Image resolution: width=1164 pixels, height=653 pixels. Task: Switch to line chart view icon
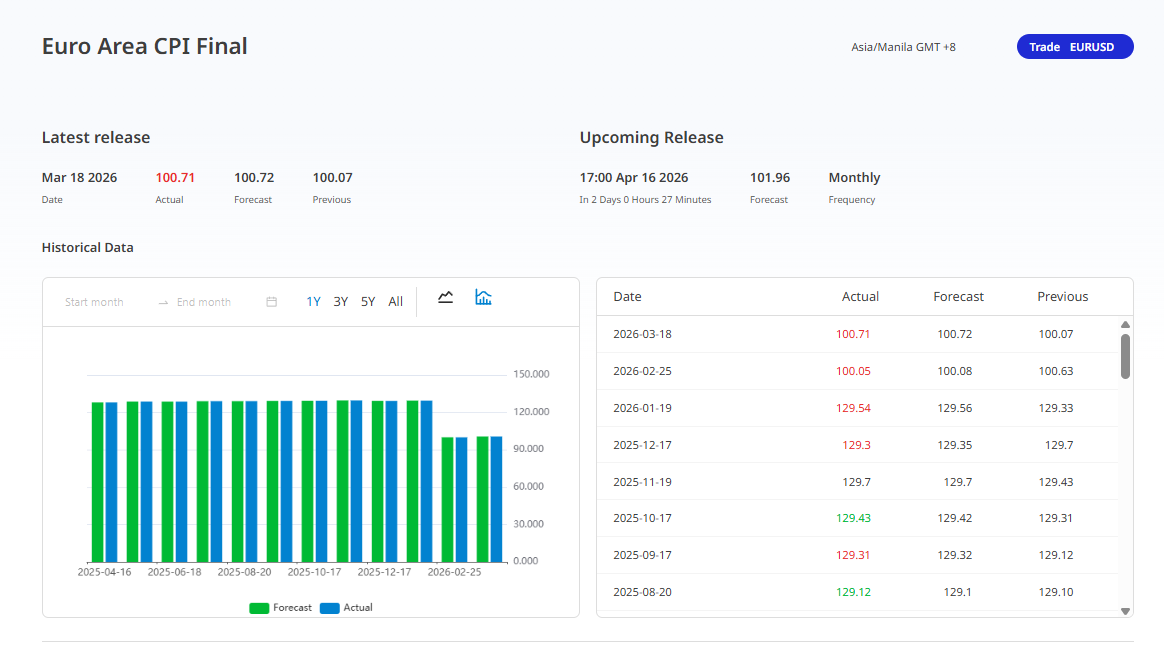[446, 297]
